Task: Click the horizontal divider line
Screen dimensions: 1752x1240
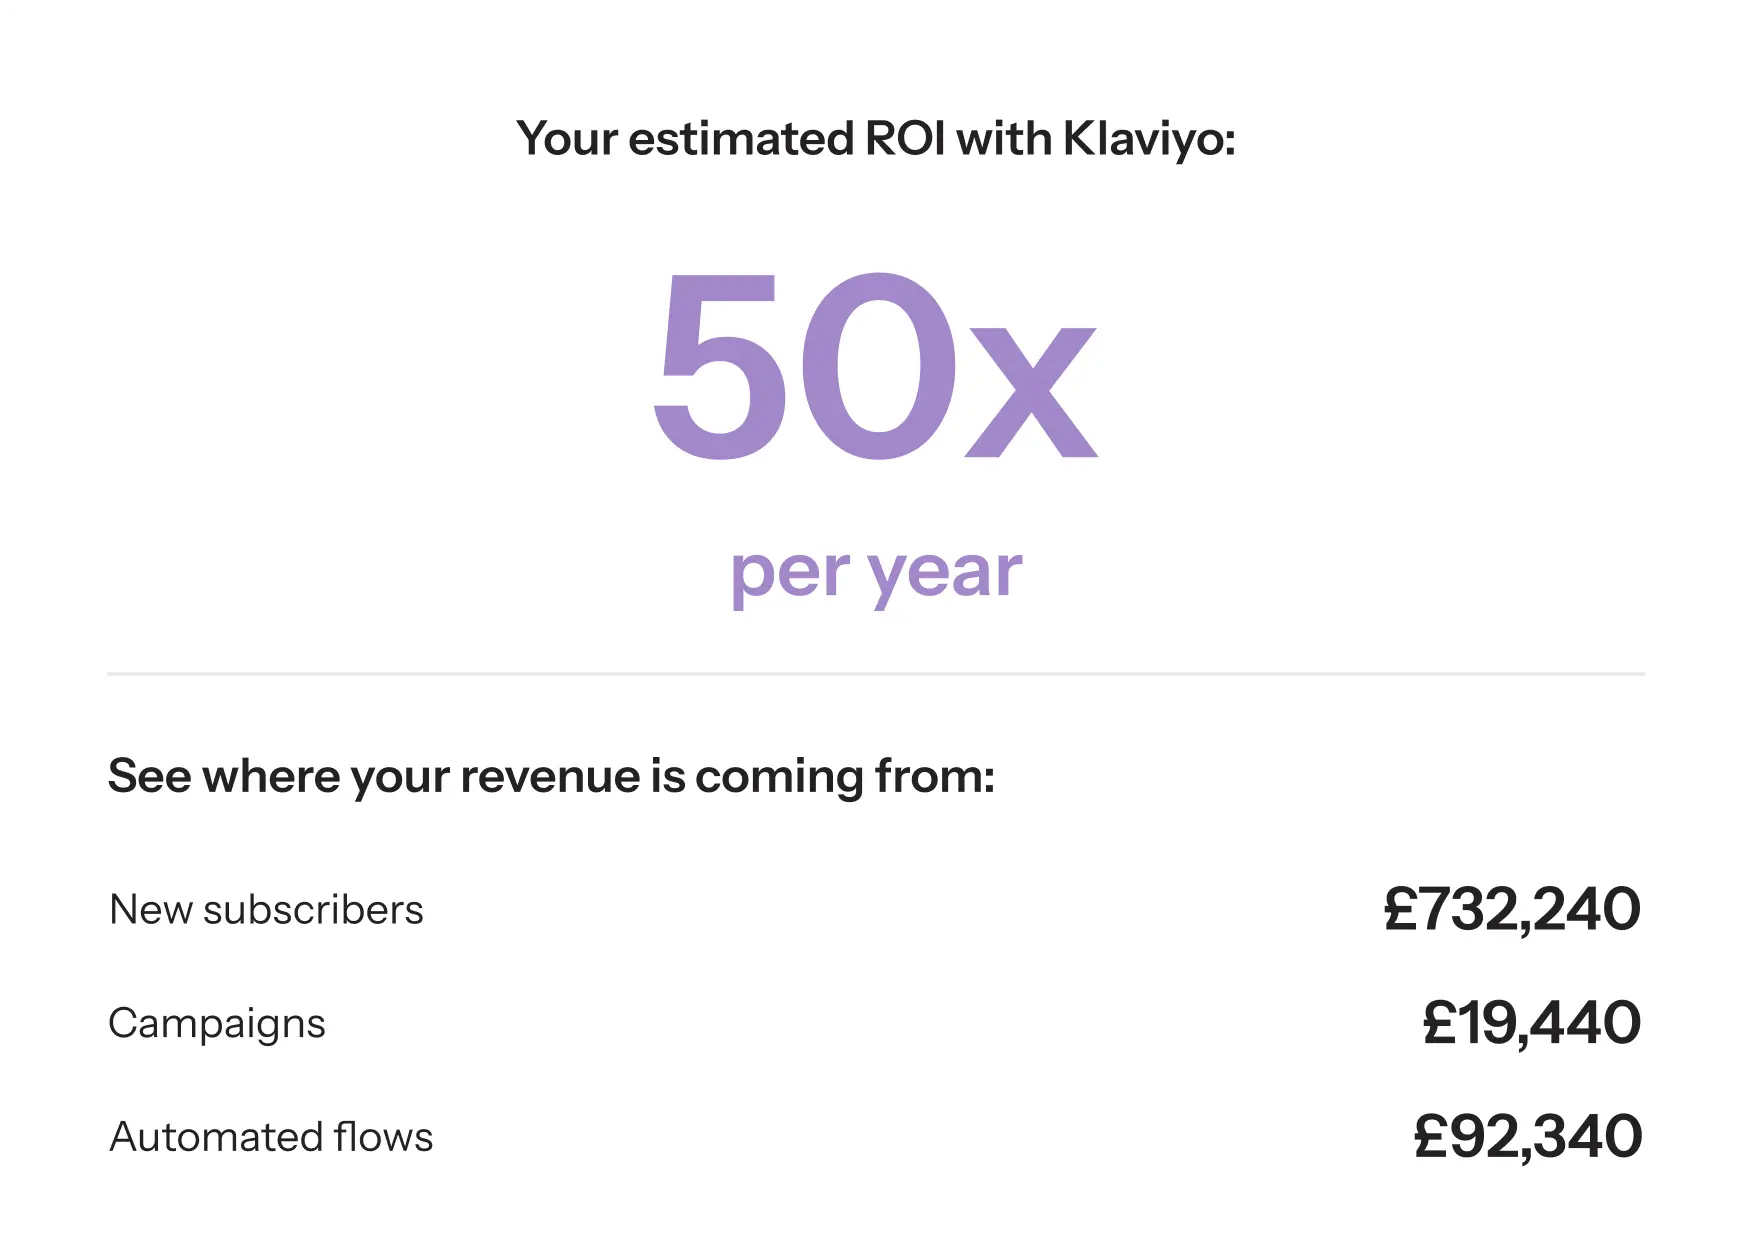Action: (x=875, y=674)
